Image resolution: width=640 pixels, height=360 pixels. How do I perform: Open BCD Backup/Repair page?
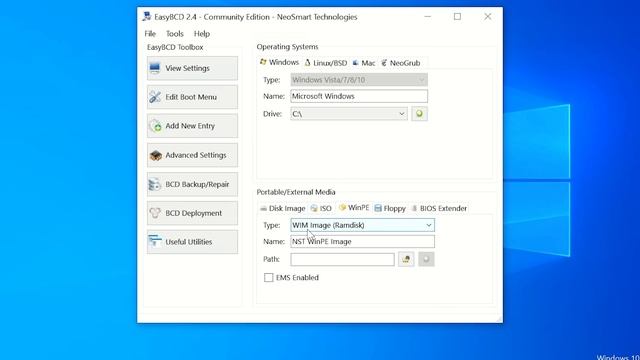(x=192, y=184)
